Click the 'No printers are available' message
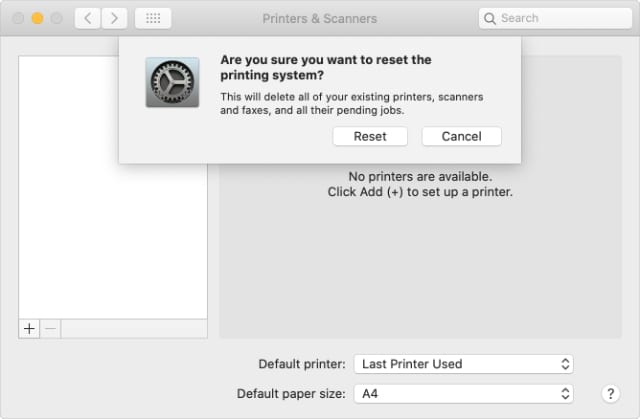 420,177
